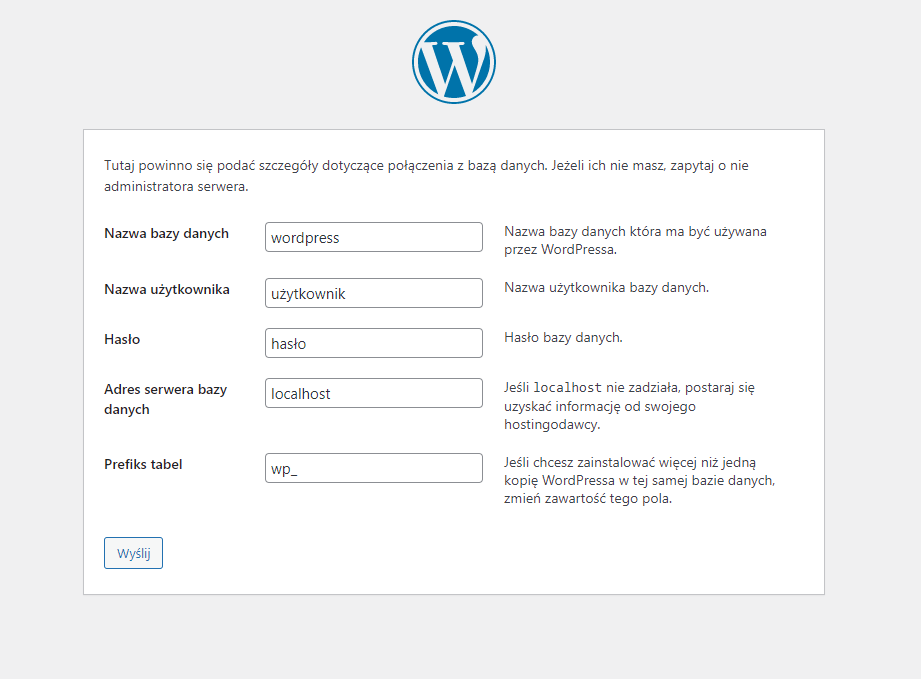
Task: Click the description 'Nazwa użytkownika bazy danych.'
Action: [x=606, y=288]
